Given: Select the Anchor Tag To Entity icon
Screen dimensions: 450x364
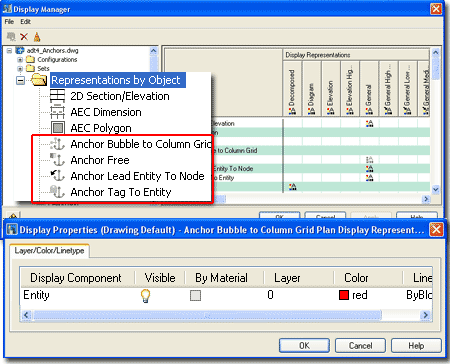Looking at the screenshot, I should point(58,192).
